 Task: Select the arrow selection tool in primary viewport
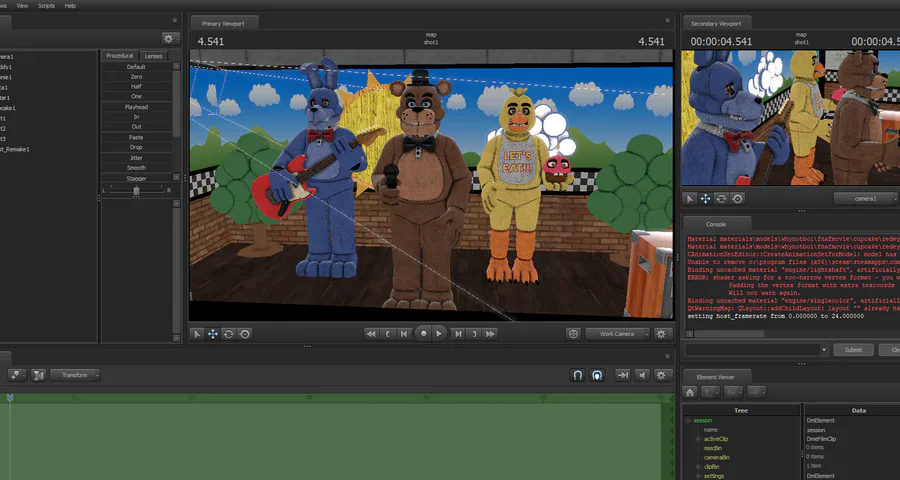(x=197, y=334)
